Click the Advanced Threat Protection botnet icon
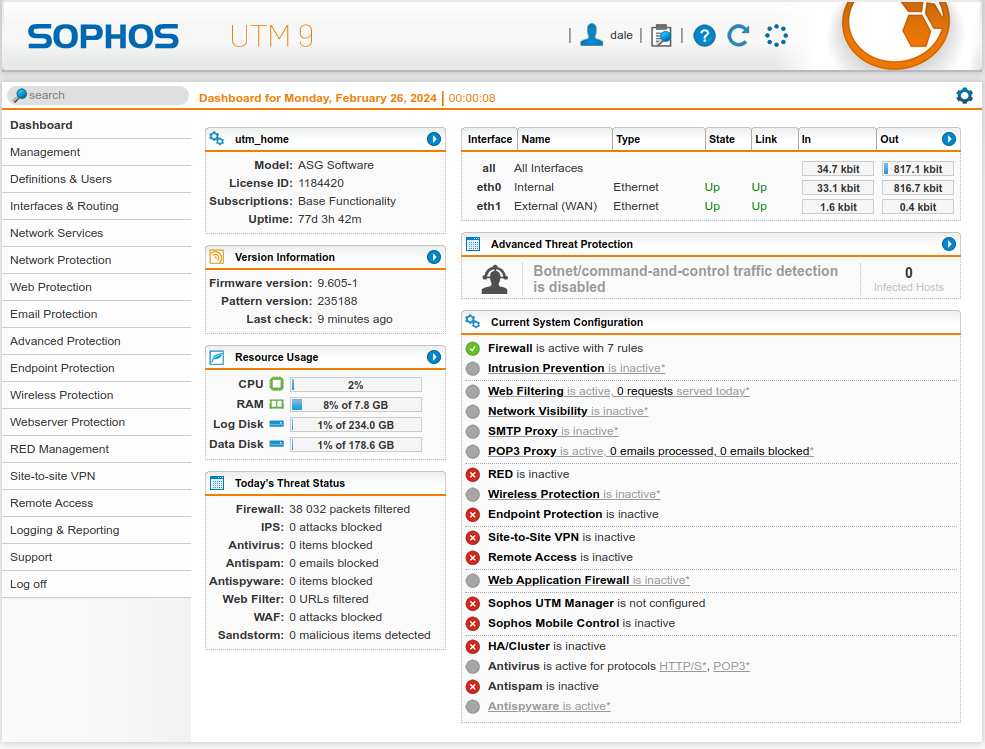The height and width of the screenshot is (749, 985). [x=493, y=277]
